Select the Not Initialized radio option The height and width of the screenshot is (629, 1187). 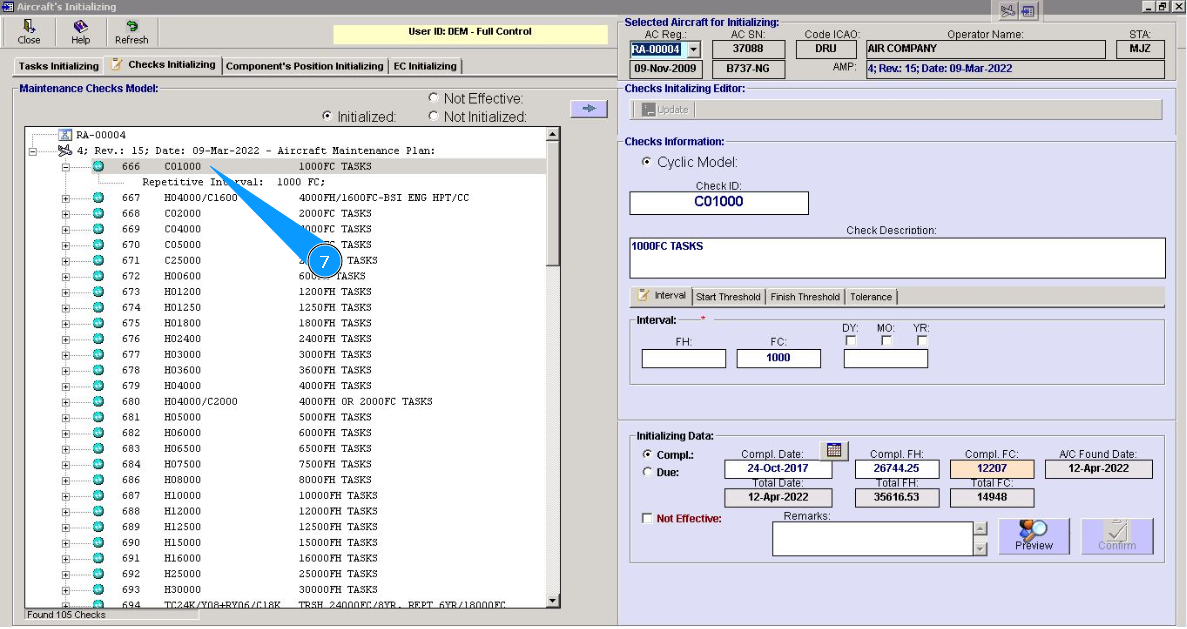[x=433, y=116]
